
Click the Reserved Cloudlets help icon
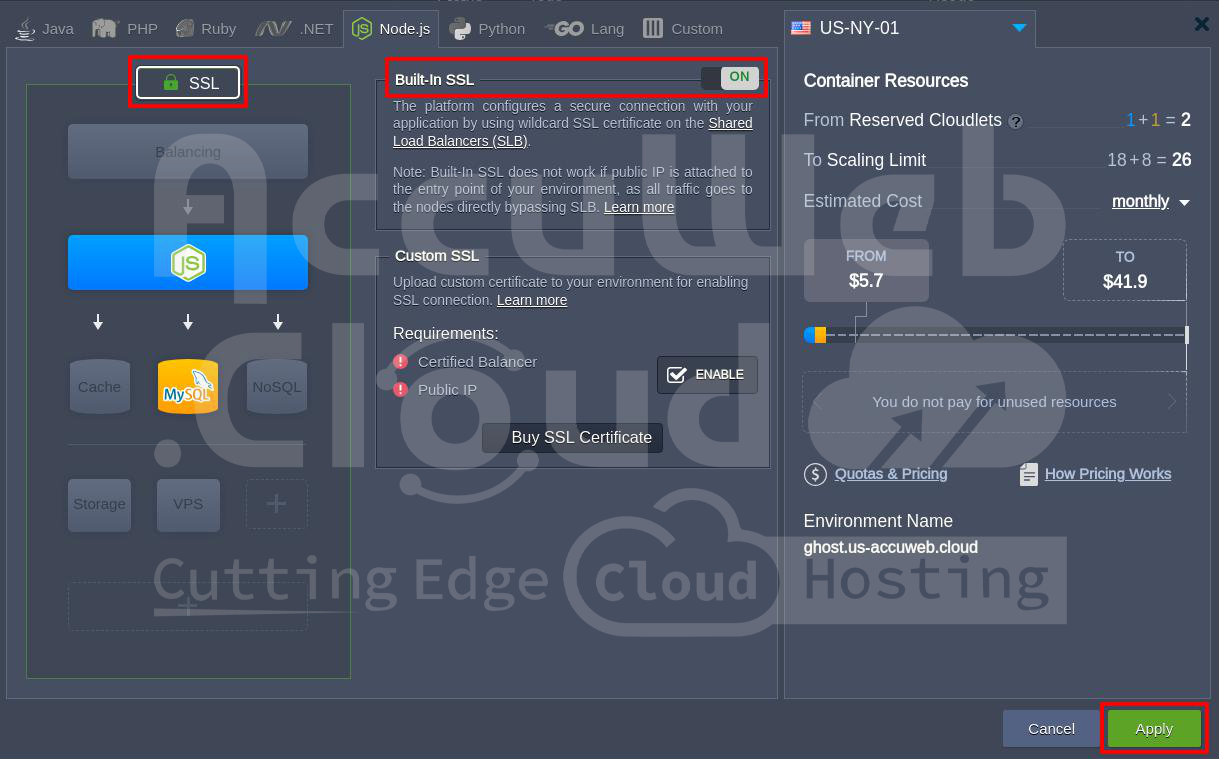point(1016,121)
